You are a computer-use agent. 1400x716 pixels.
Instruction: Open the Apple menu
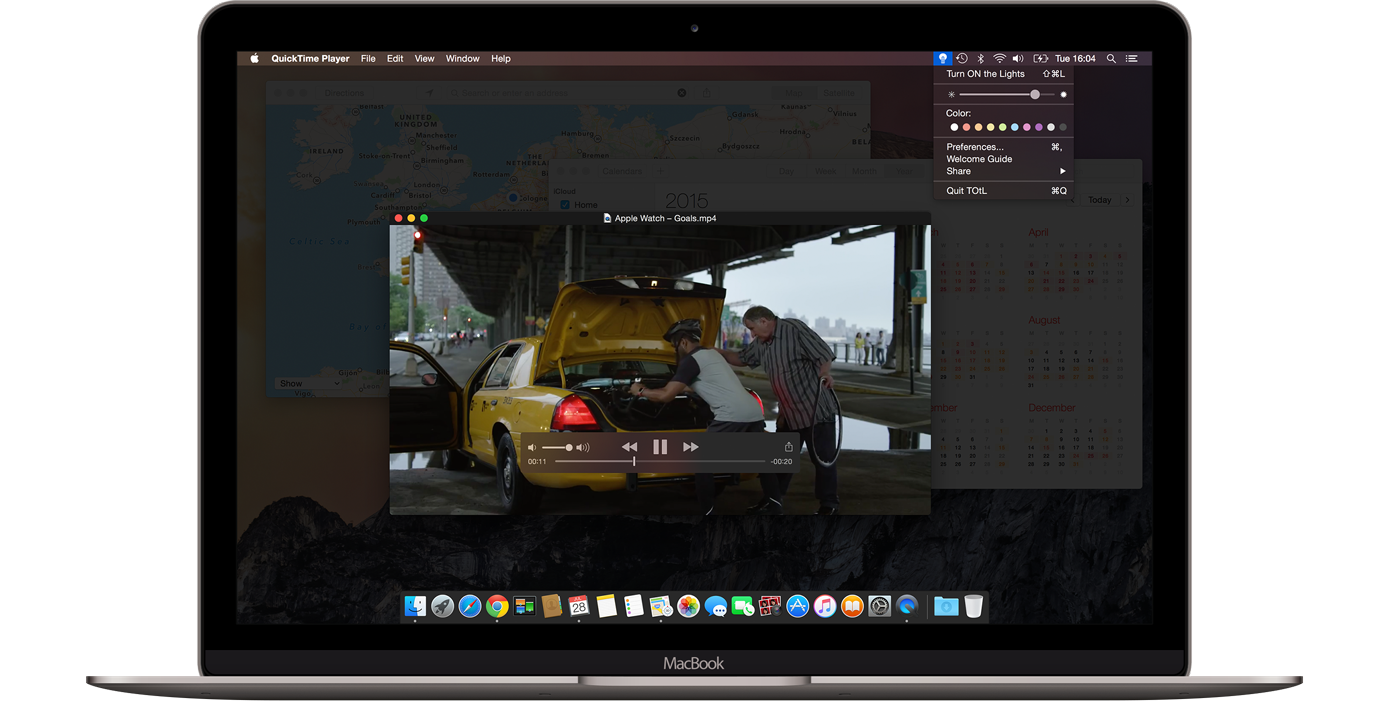point(254,59)
